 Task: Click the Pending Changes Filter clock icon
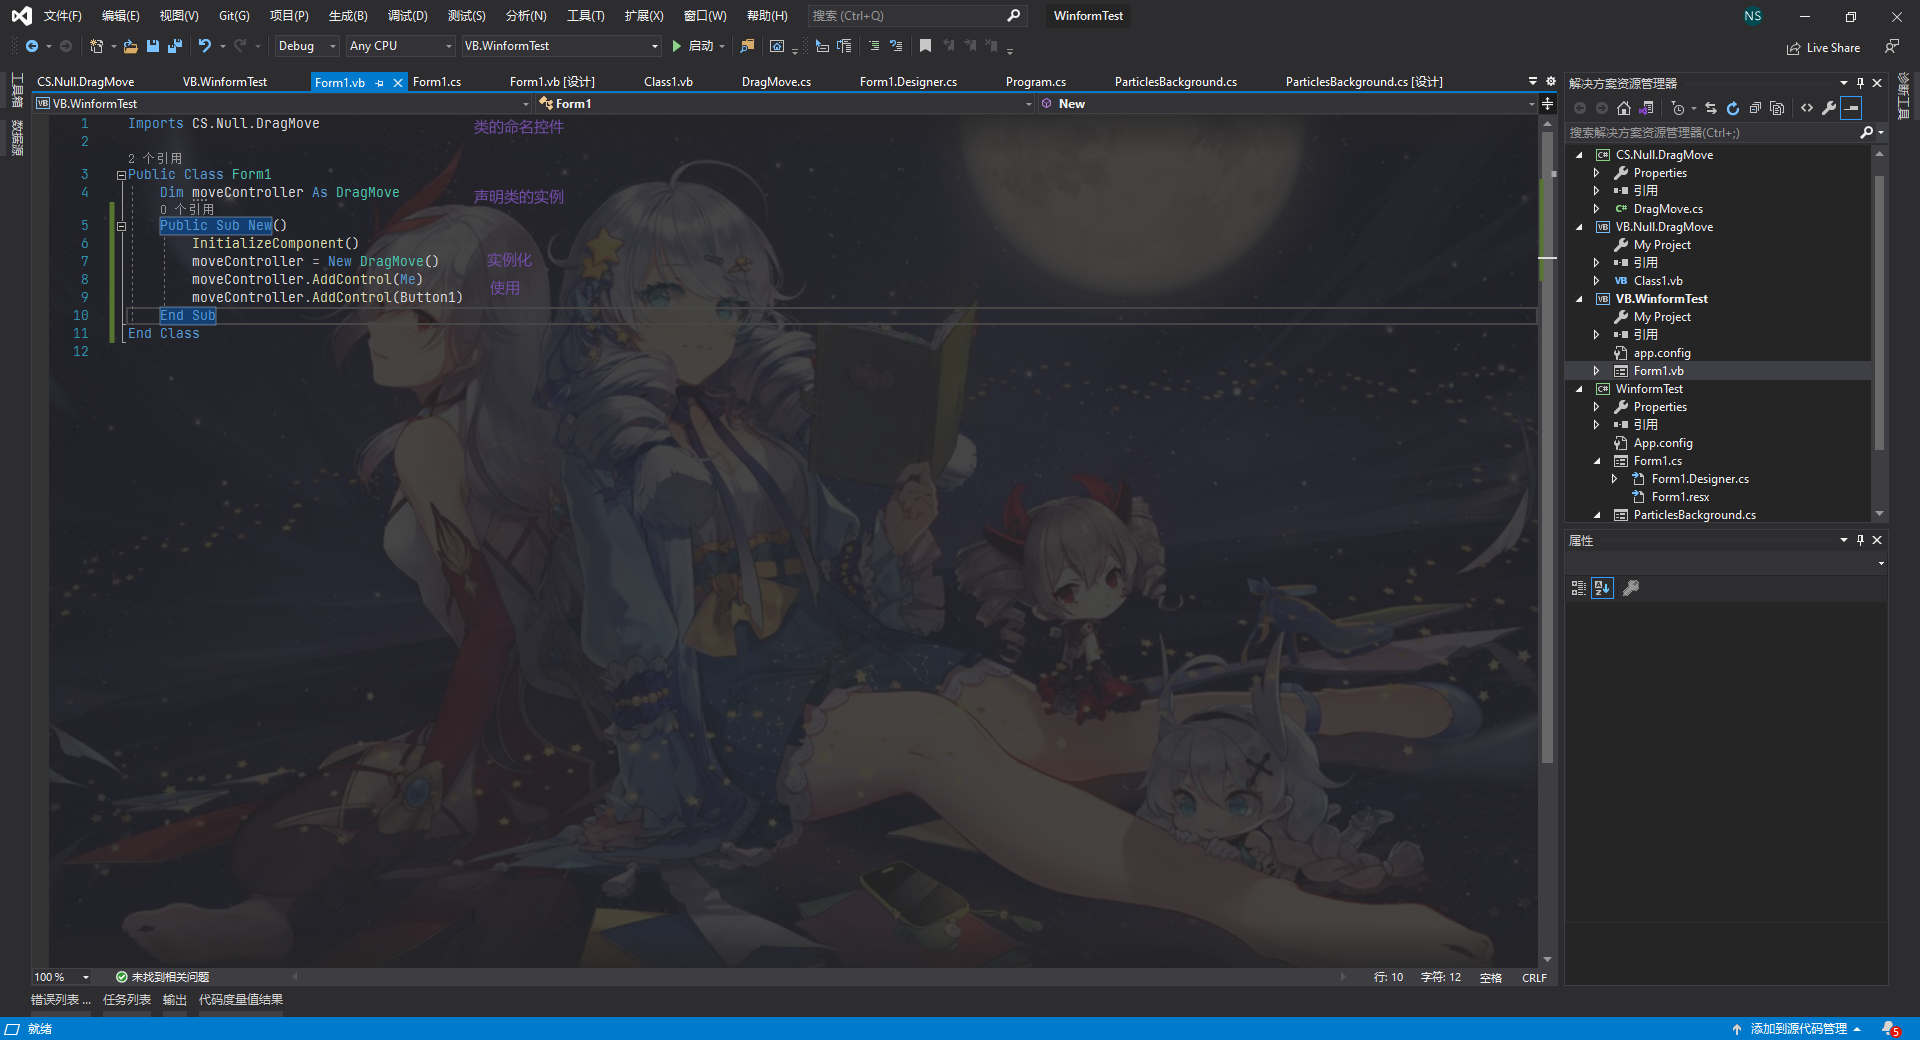1678,108
